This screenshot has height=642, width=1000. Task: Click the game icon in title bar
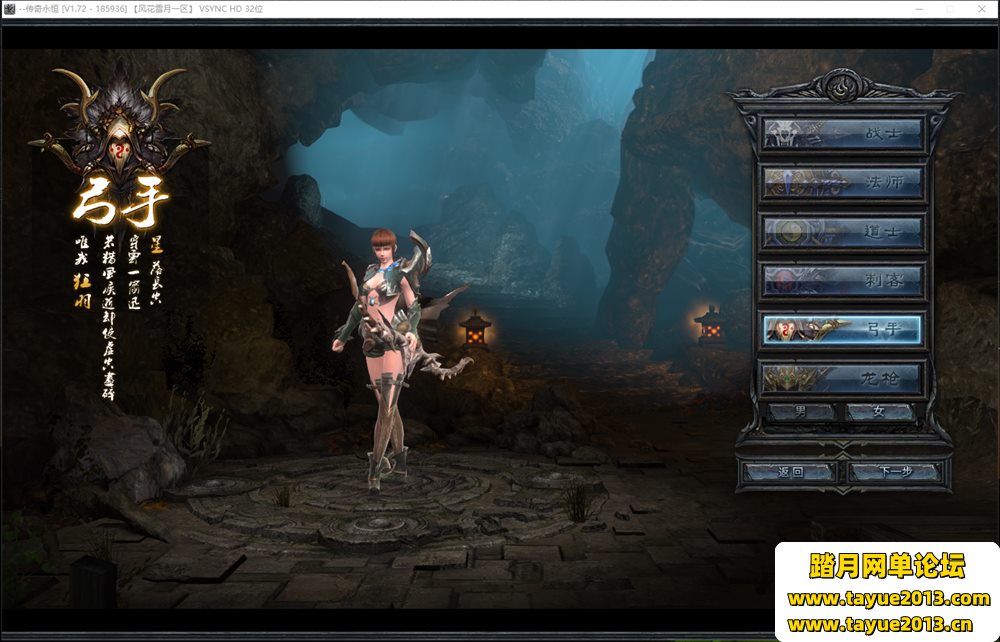coord(9,9)
